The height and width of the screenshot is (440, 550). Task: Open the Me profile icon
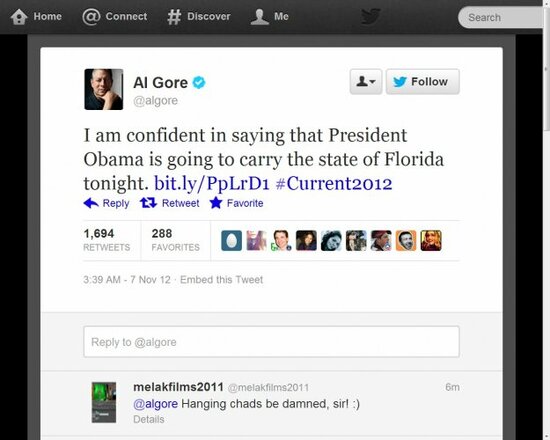click(x=260, y=17)
